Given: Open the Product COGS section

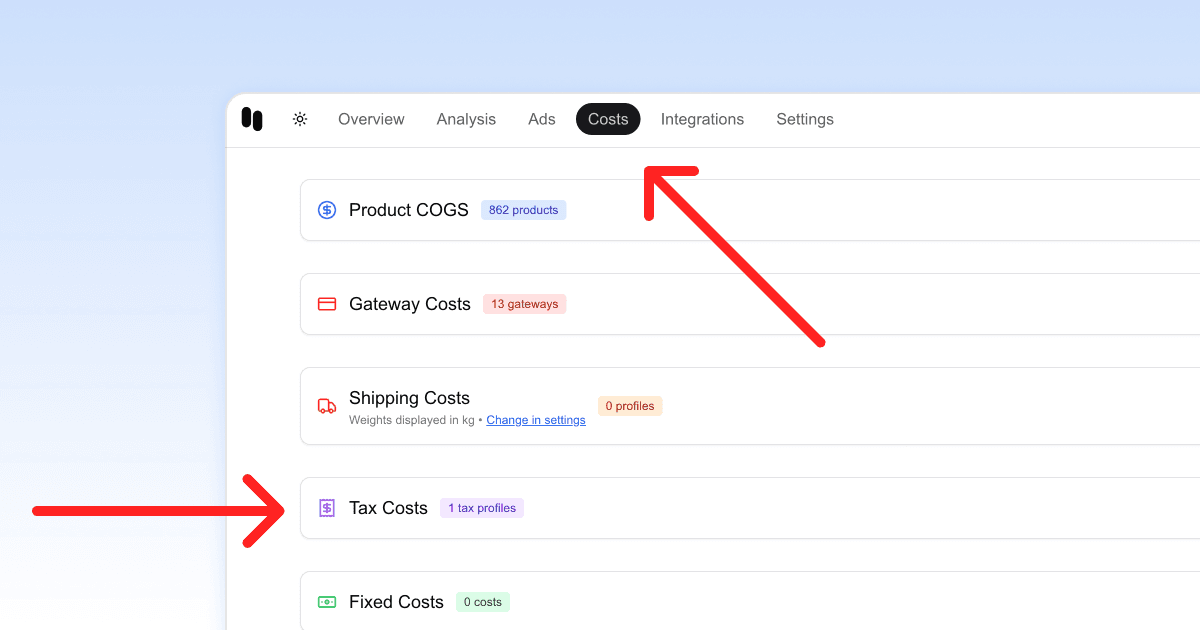Looking at the screenshot, I should [x=409, y=209].
